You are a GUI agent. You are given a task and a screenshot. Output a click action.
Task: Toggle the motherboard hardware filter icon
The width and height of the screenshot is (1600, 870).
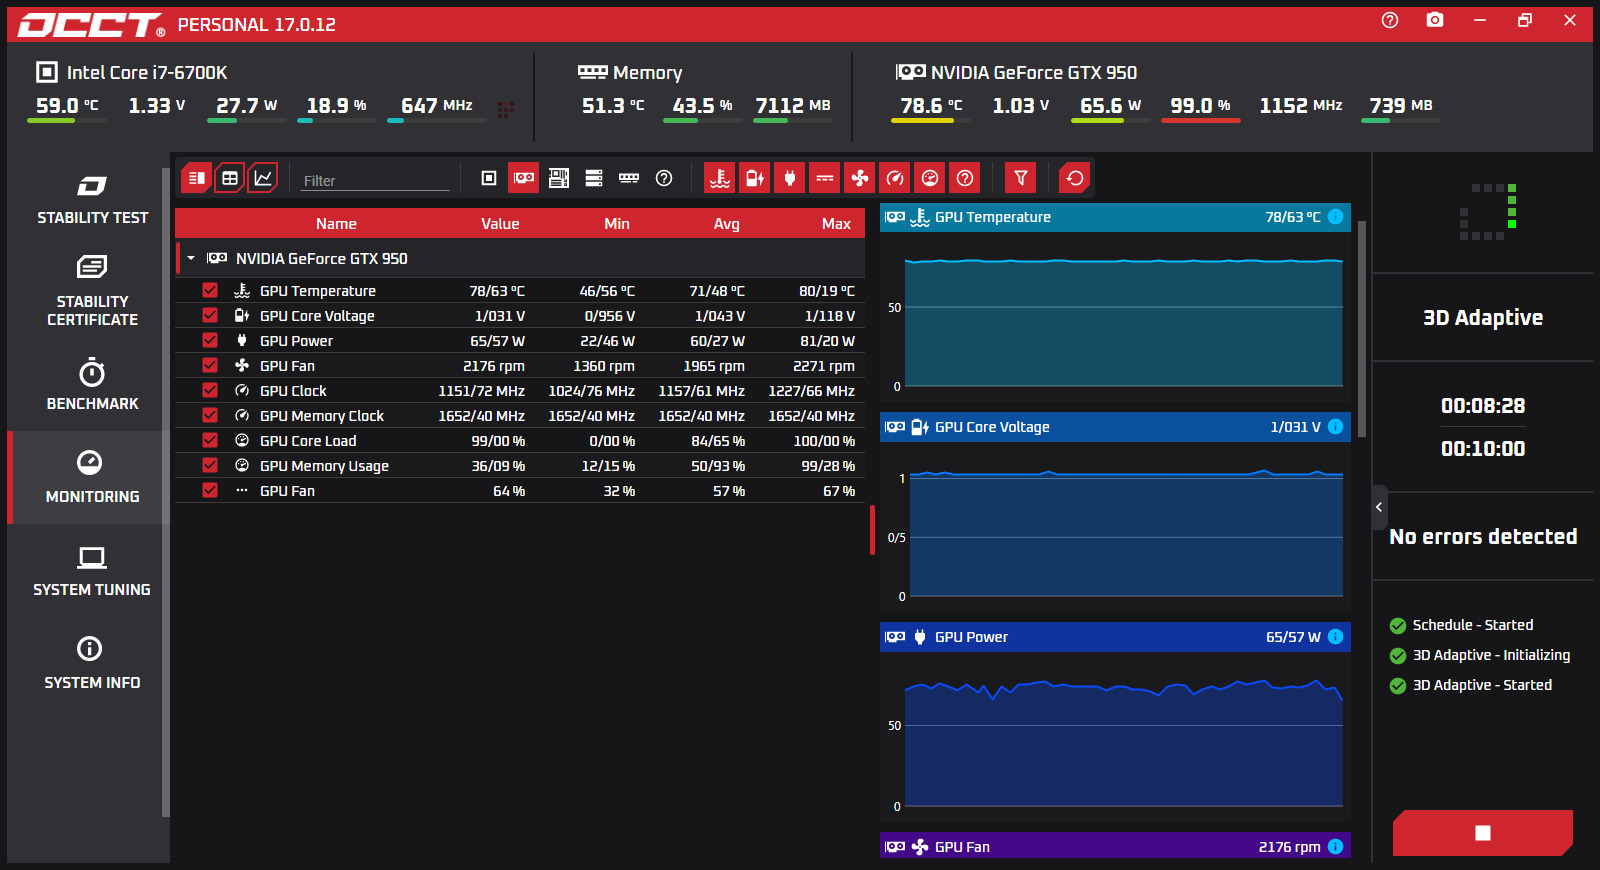click(x=559, y=178)
